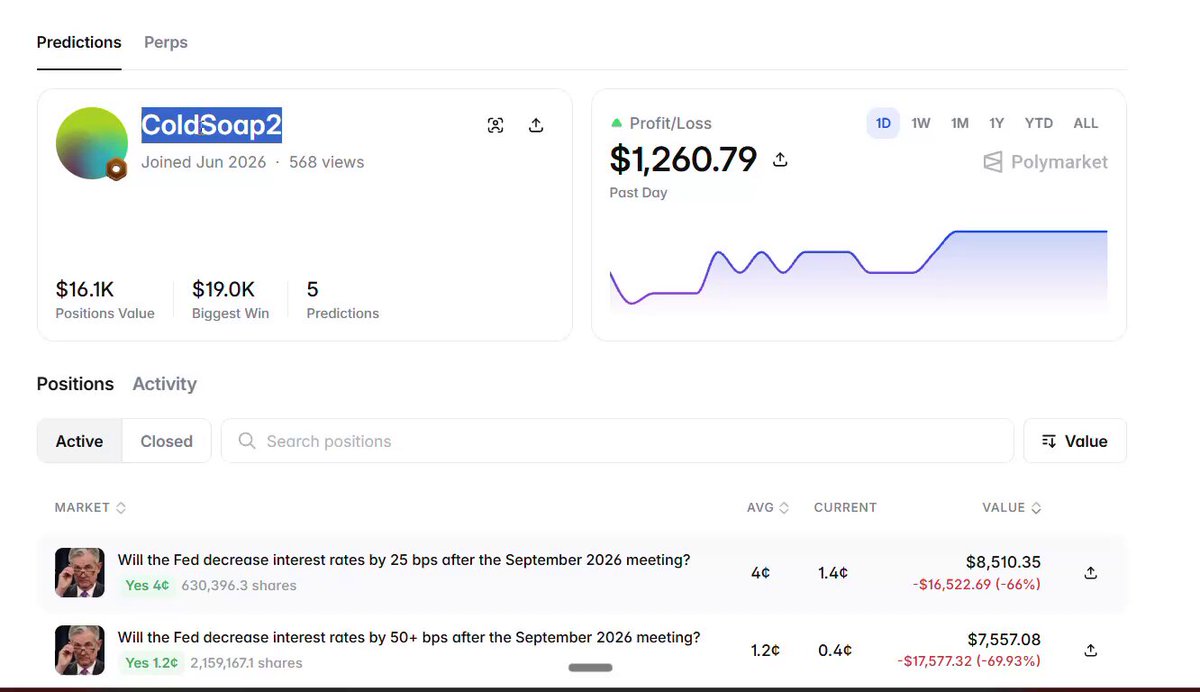Click the $7,557.08 position value
The image size is (1200, 692).
point(1004,639)
